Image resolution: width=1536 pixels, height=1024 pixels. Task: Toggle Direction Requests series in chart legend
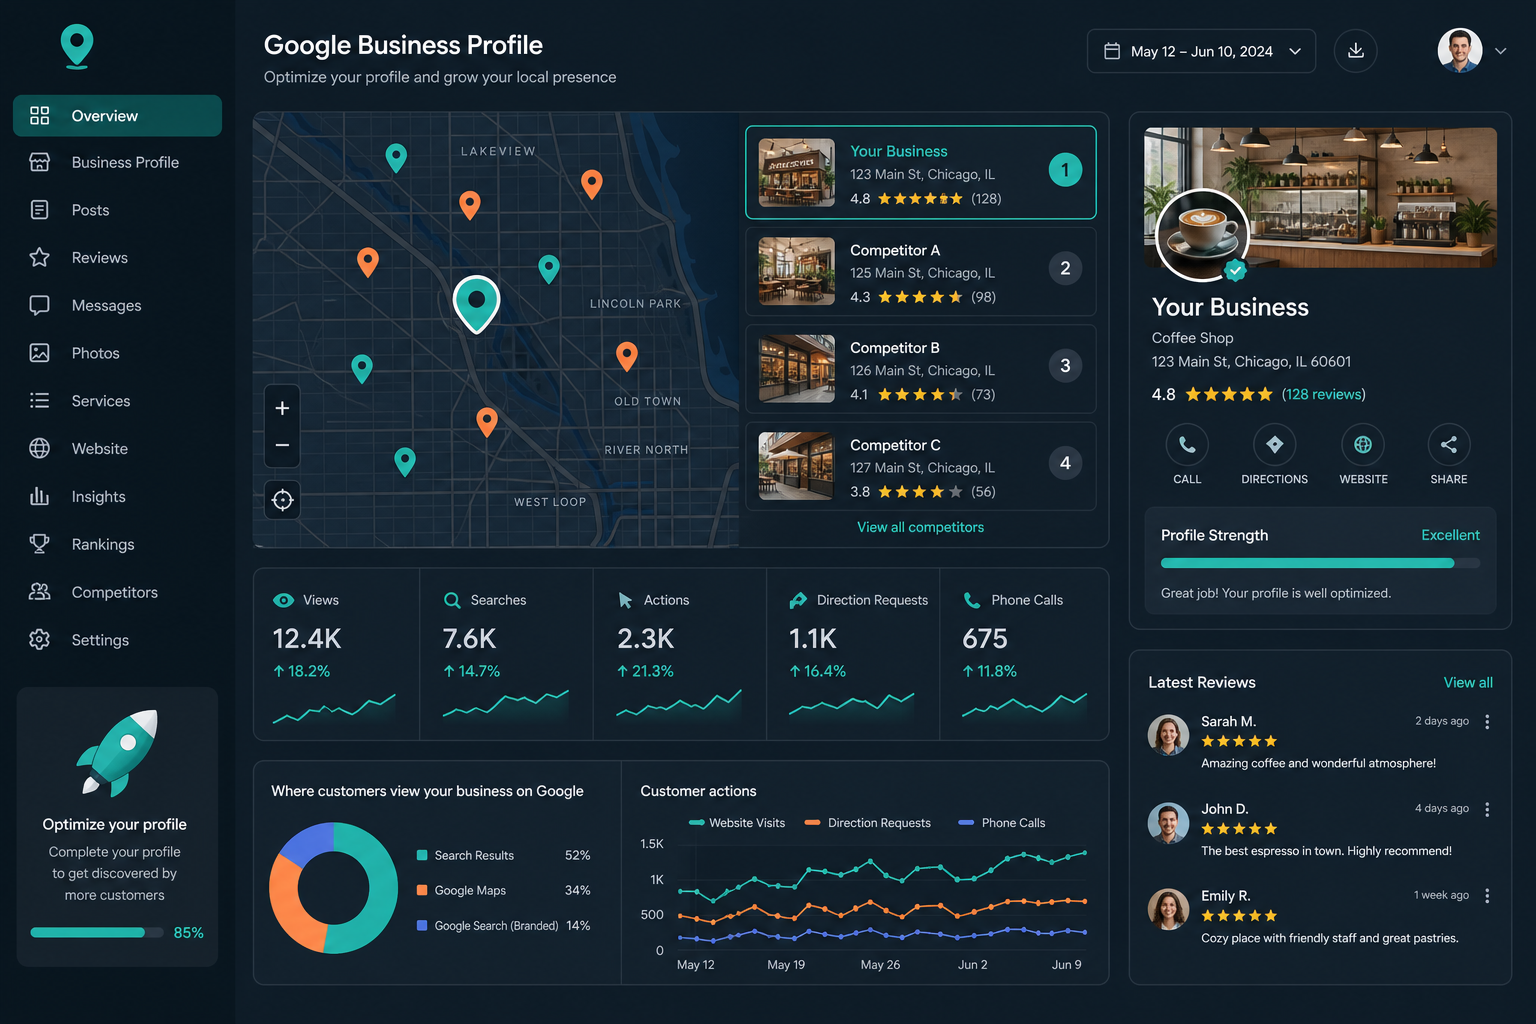pos(867,823)
